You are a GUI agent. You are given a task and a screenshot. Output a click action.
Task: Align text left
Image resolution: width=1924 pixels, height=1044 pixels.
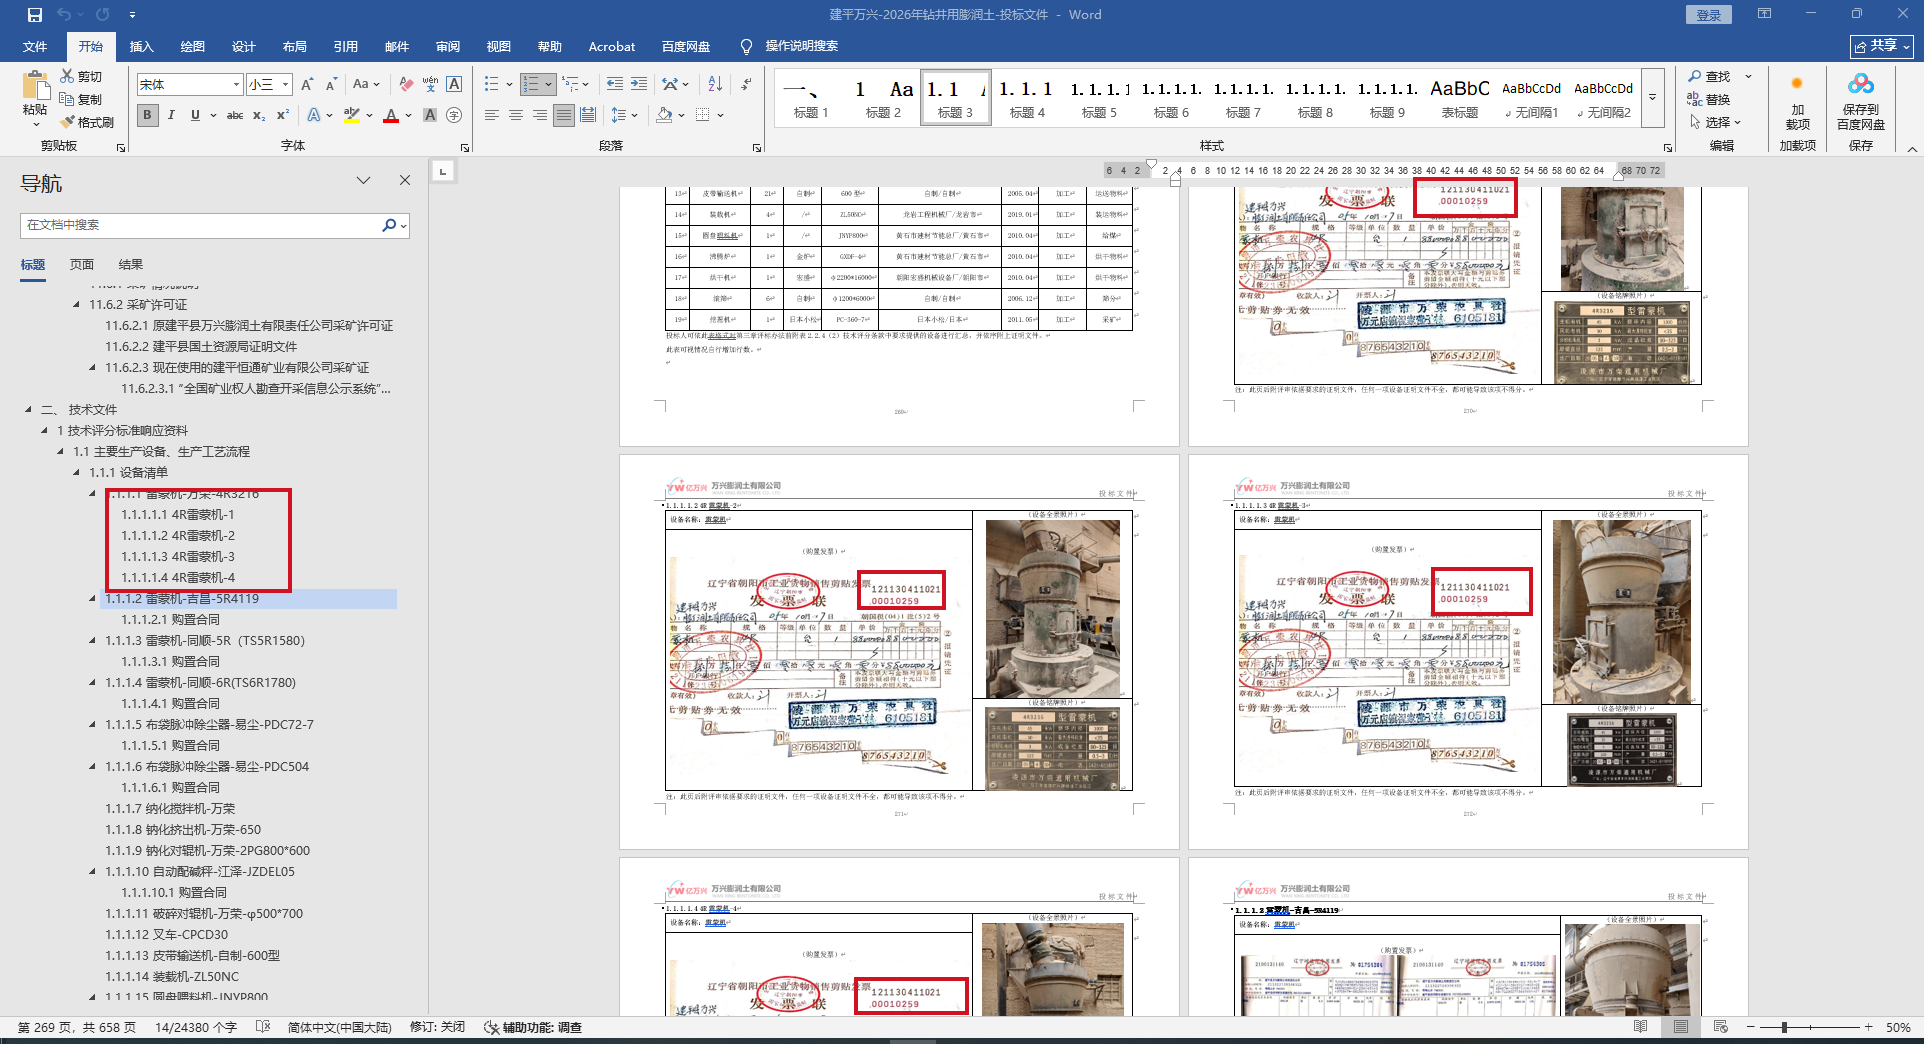tap(492, 115)
